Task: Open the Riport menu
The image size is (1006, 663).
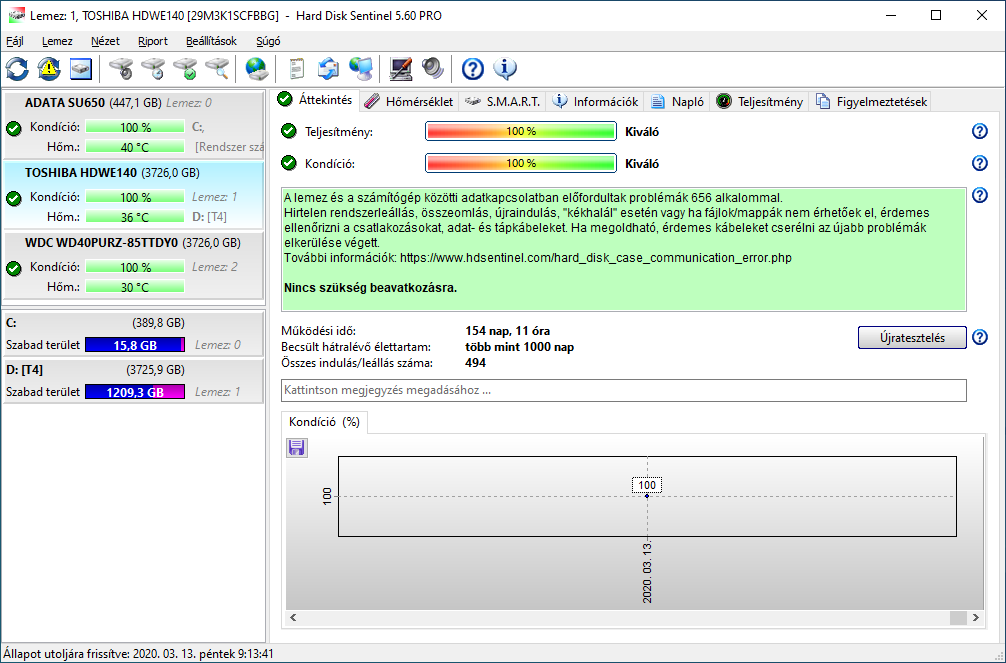Action: (x=153, y=41)
